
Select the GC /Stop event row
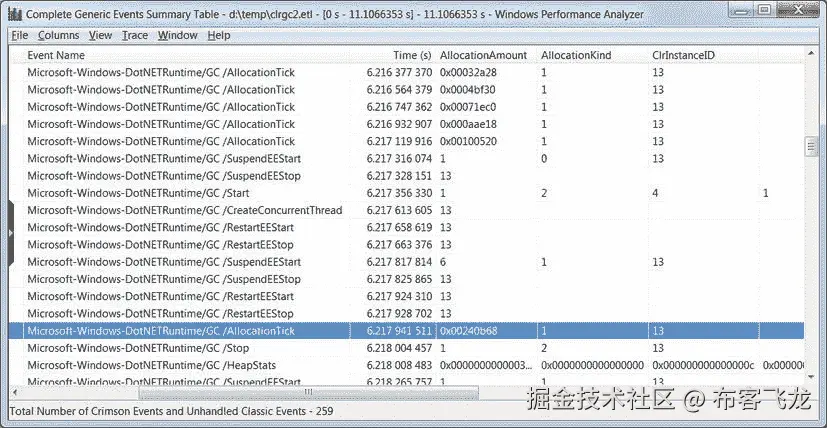pos(406,348)
